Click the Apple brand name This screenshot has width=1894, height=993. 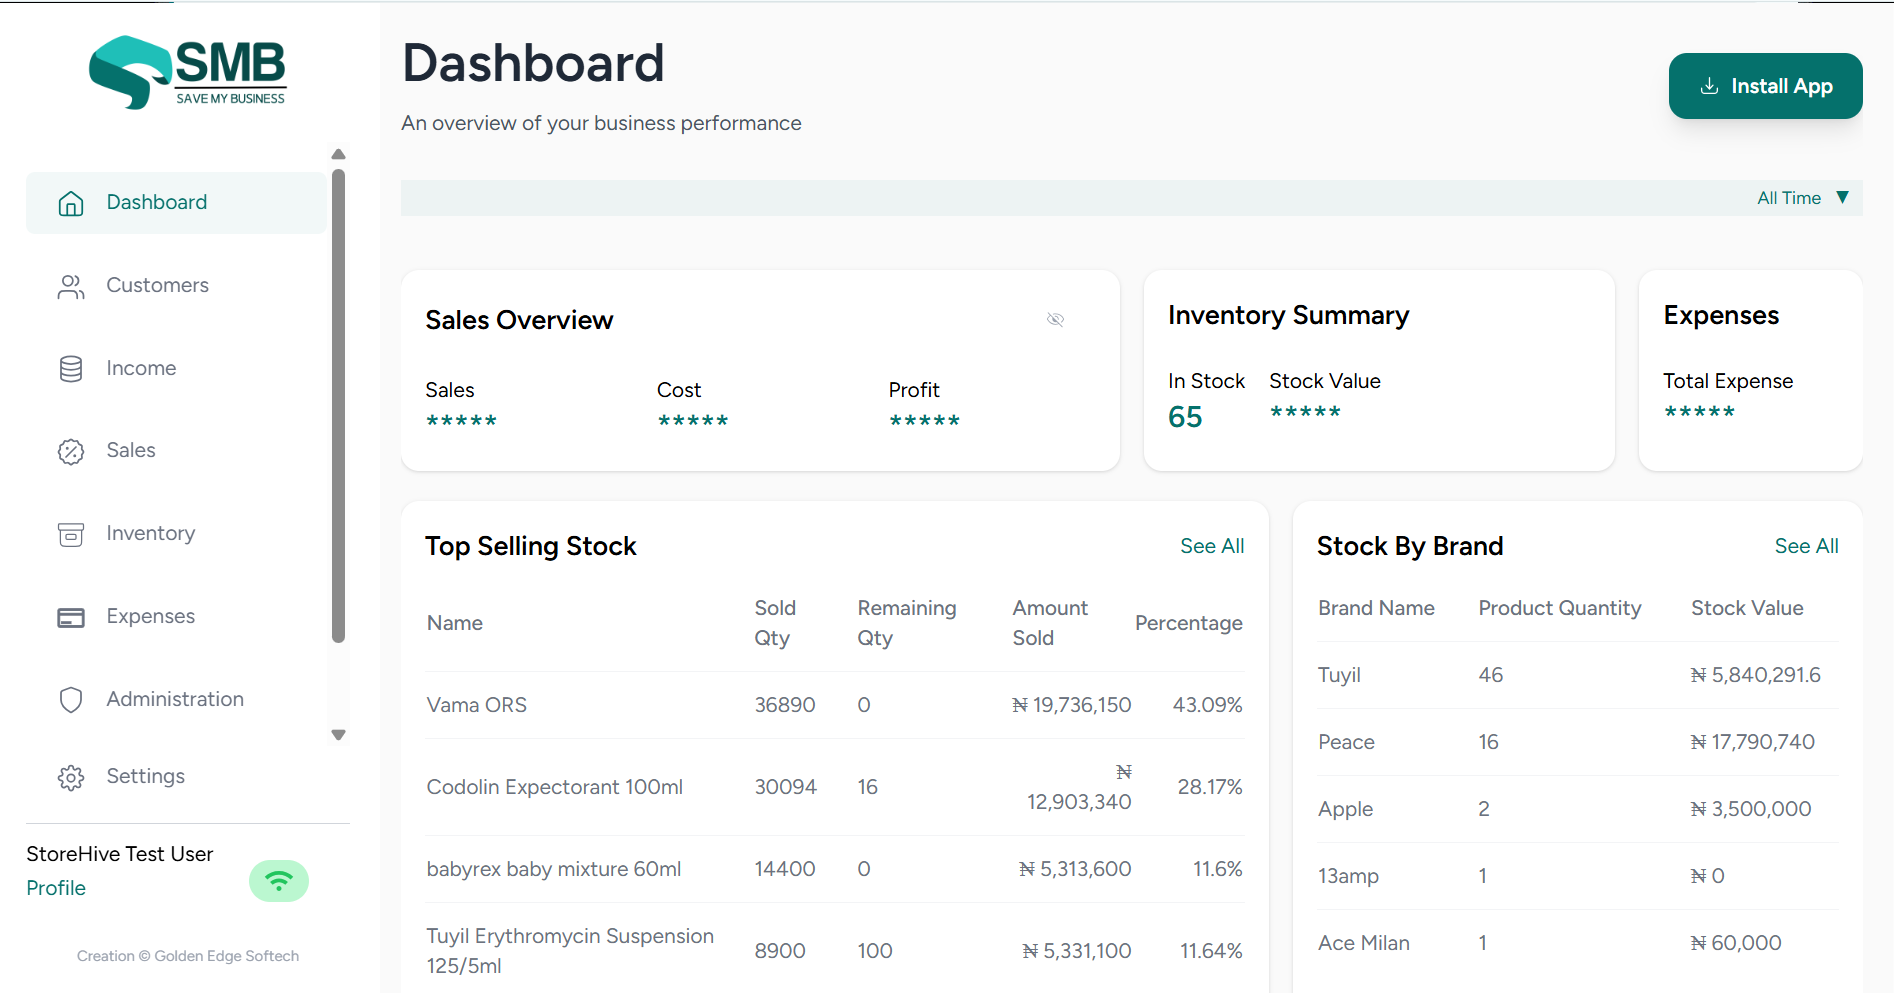pyautogui.click(x=1345, y=809)
